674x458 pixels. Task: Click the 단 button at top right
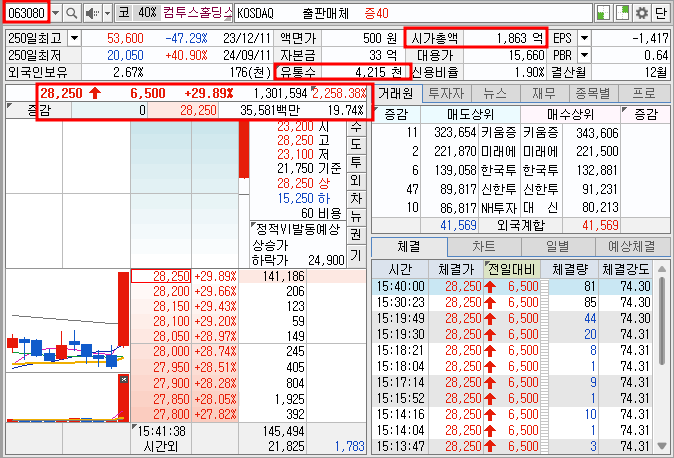(660, 13)
